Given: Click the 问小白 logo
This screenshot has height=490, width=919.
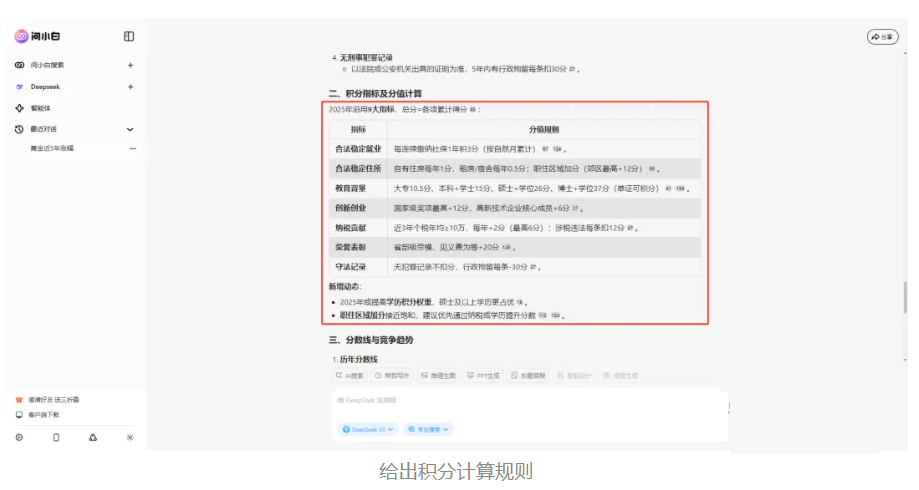Looking at the screenshot, I should 36,37.
